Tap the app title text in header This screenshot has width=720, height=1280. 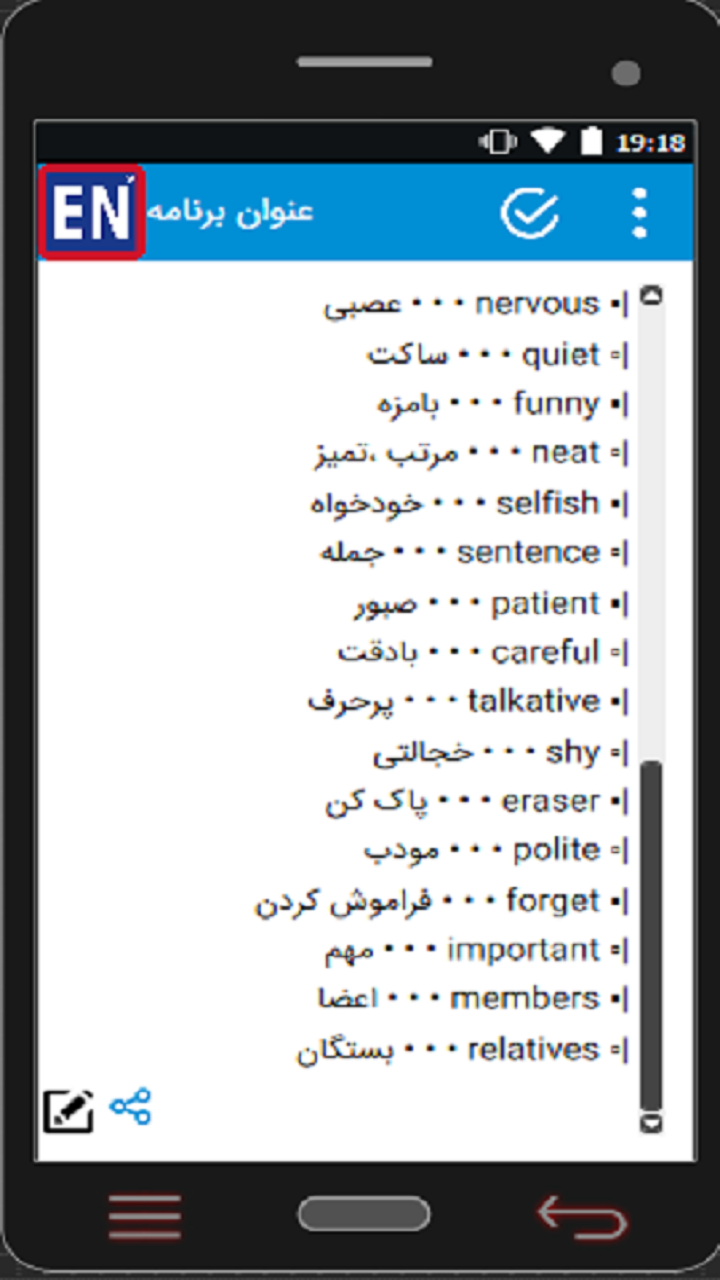click(231, 212)
